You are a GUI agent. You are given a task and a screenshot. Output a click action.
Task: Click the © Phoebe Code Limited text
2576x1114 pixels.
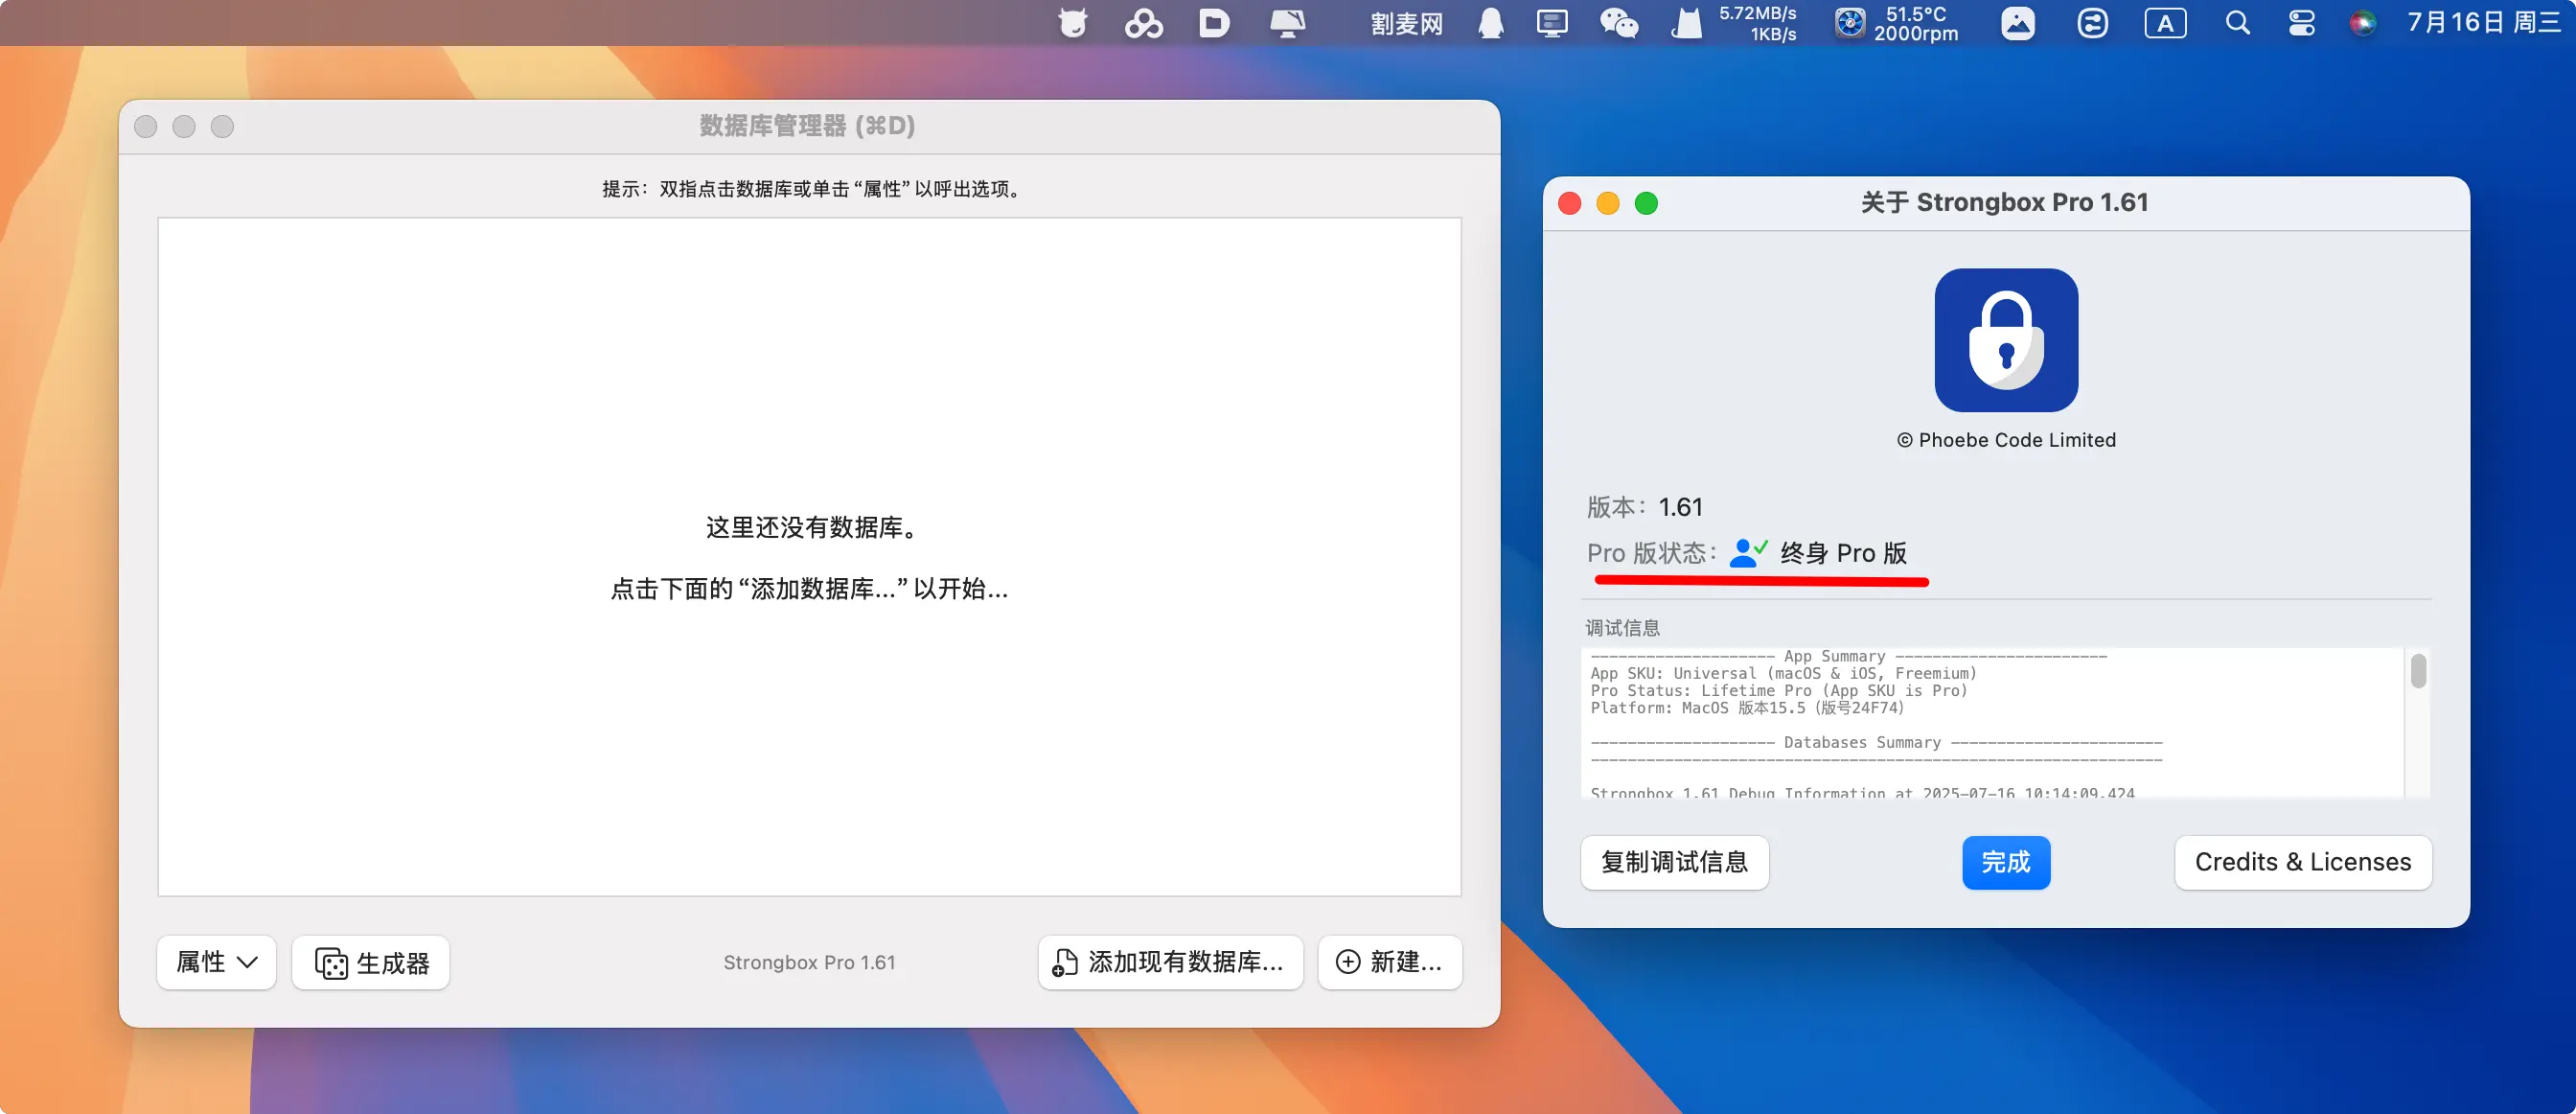2006,440
